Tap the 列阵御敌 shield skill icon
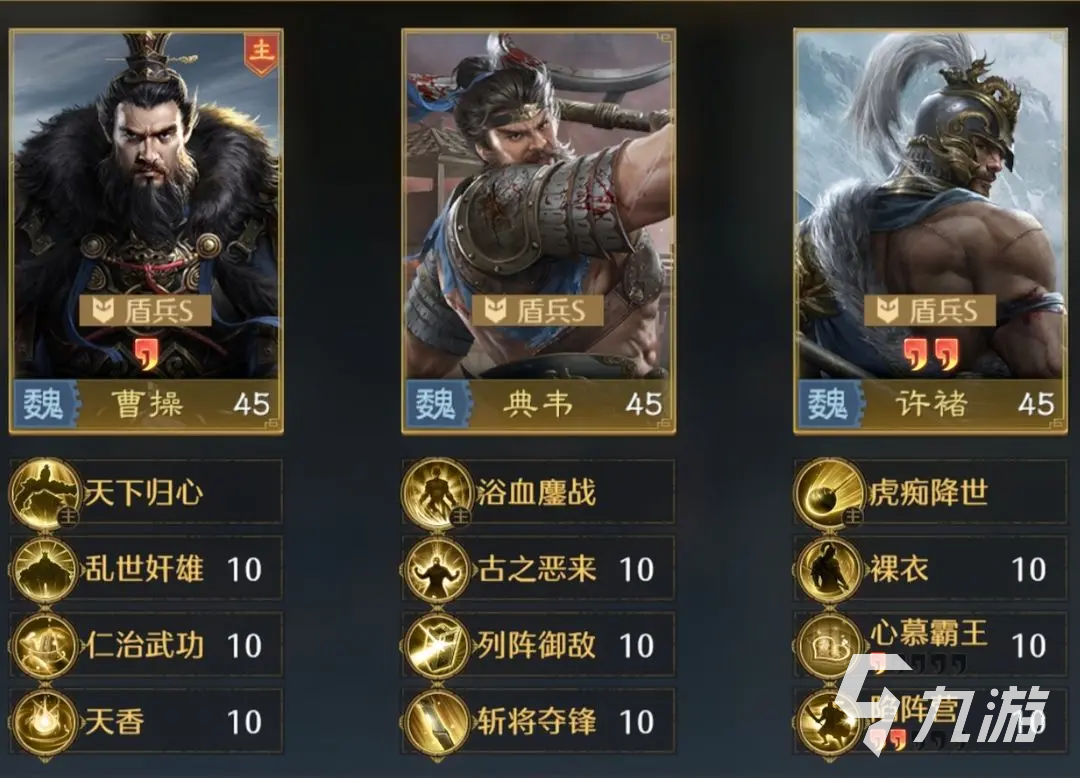The width and height of the screenshot is (1080, 778). 437,646
